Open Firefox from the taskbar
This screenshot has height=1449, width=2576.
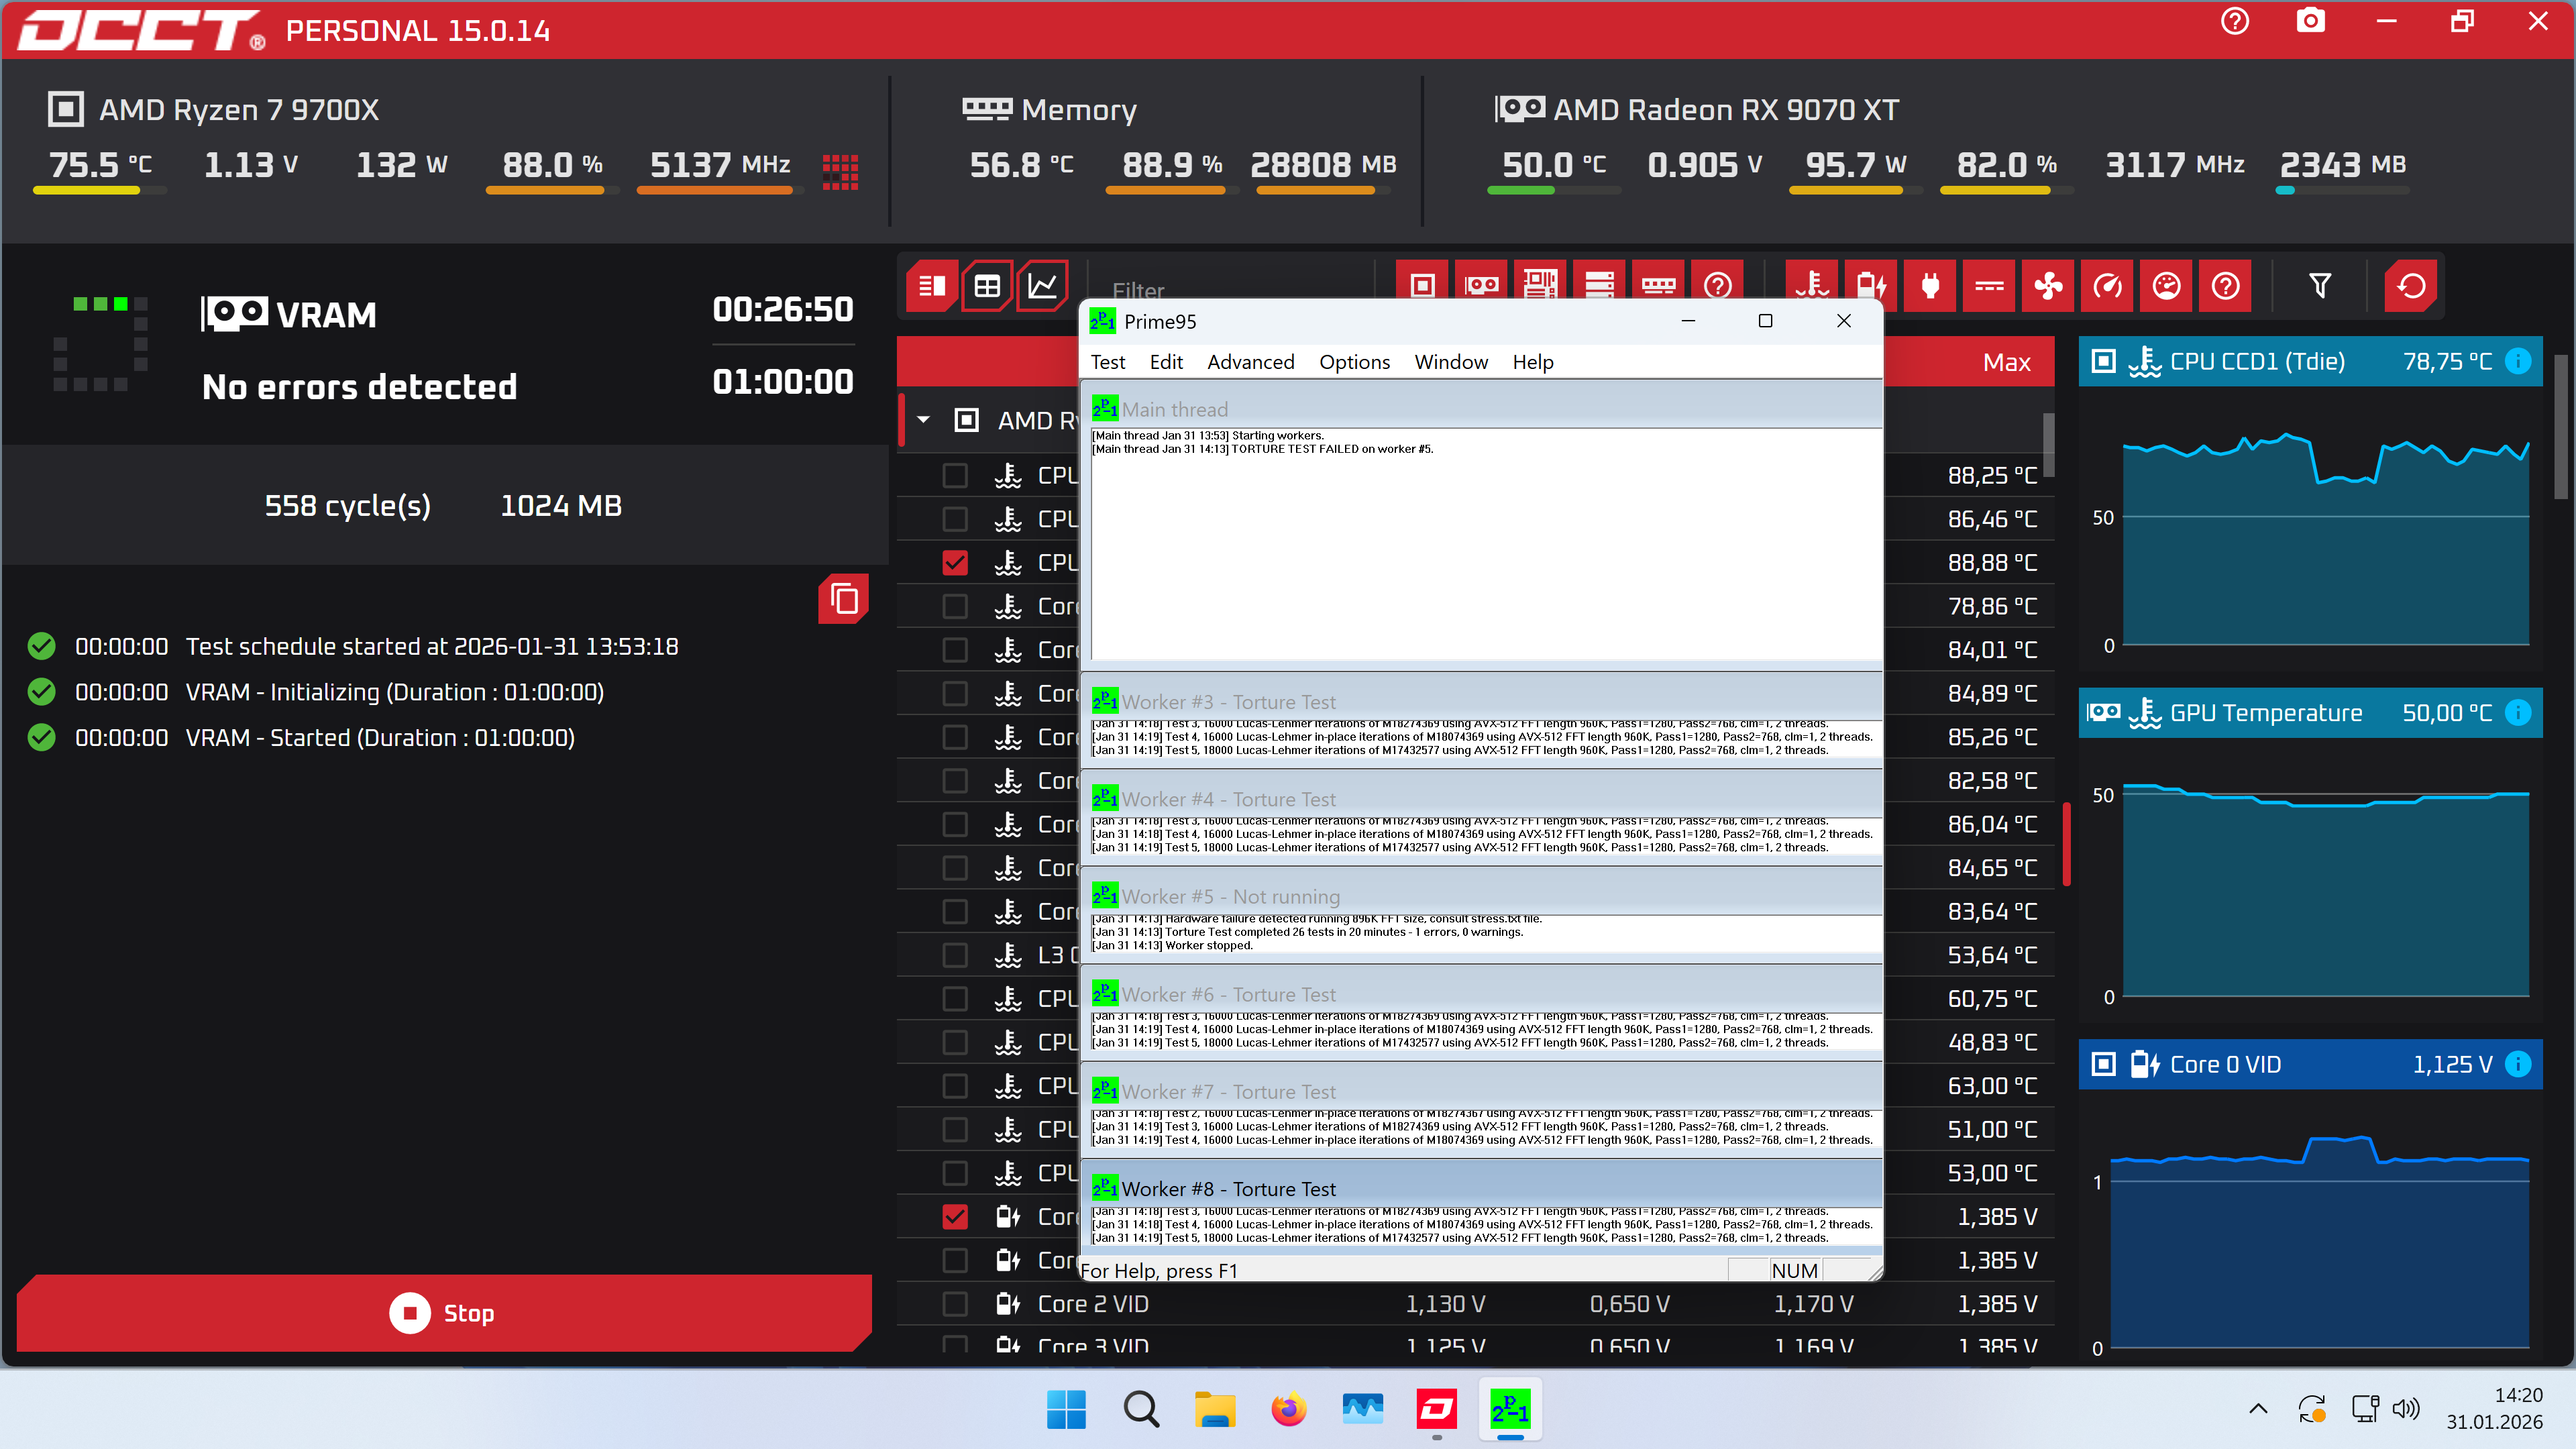coord(1289,1410)
